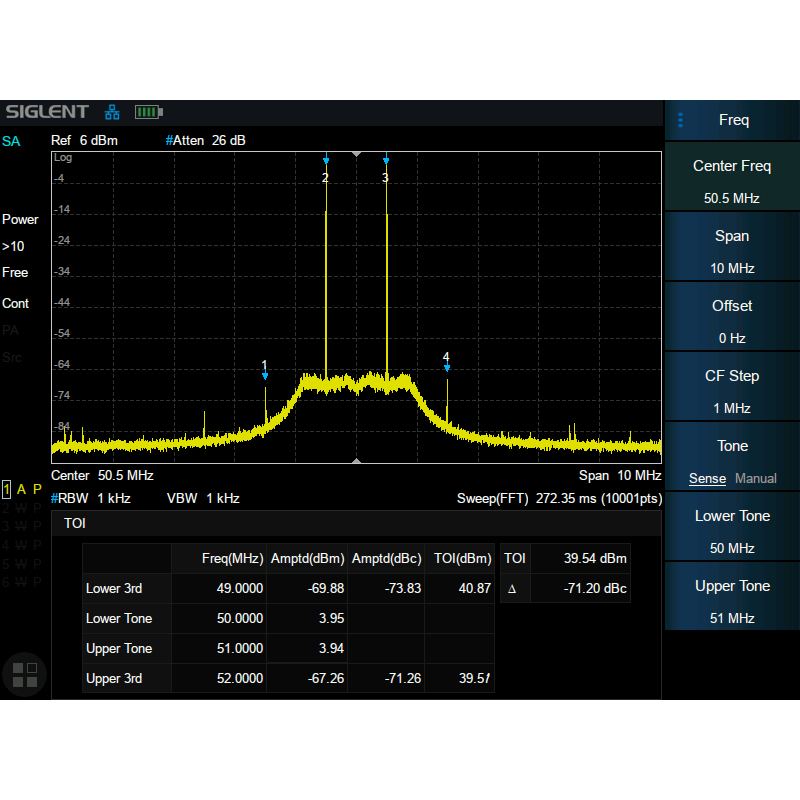
Task: Select trace 1 in the trace list
Action: pos(7,489)
